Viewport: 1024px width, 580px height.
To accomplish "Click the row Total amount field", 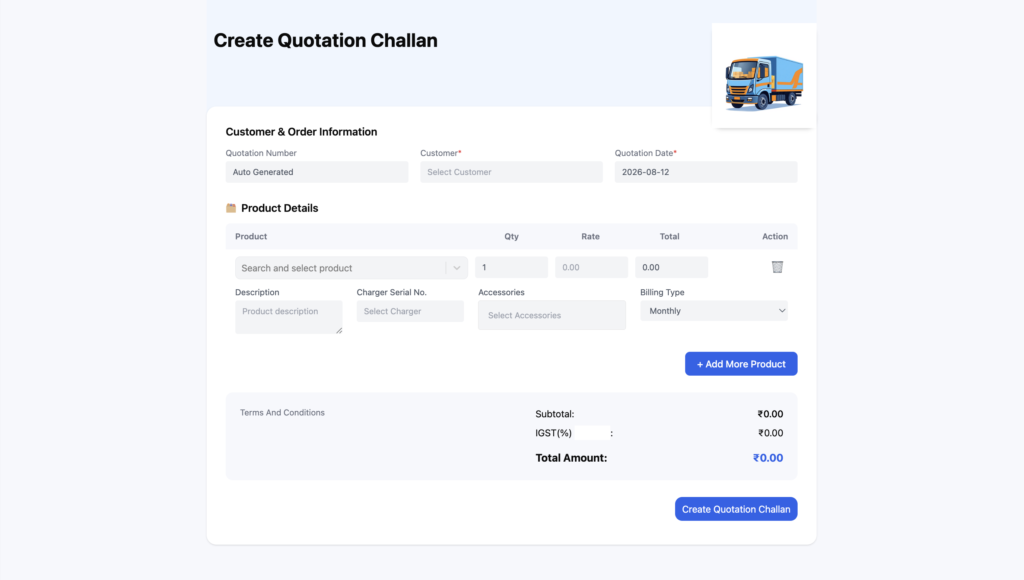I will click(671, 267).
